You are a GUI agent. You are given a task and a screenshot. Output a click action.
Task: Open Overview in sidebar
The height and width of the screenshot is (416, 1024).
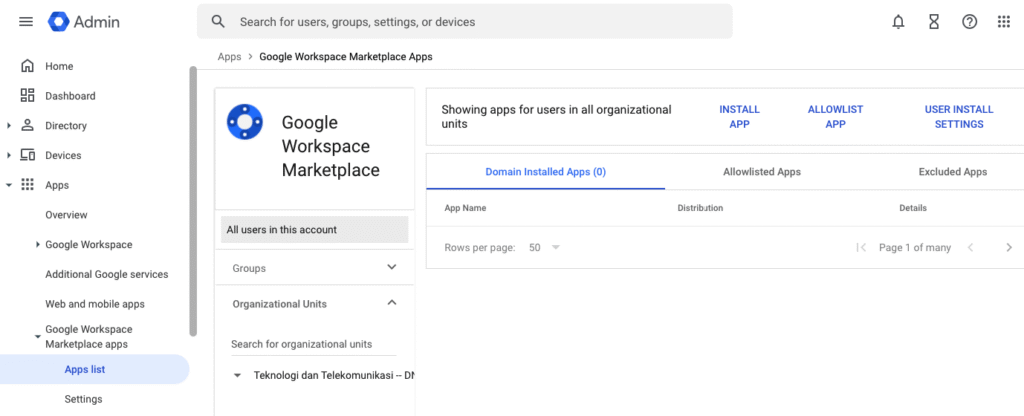(x=66, y=215)
